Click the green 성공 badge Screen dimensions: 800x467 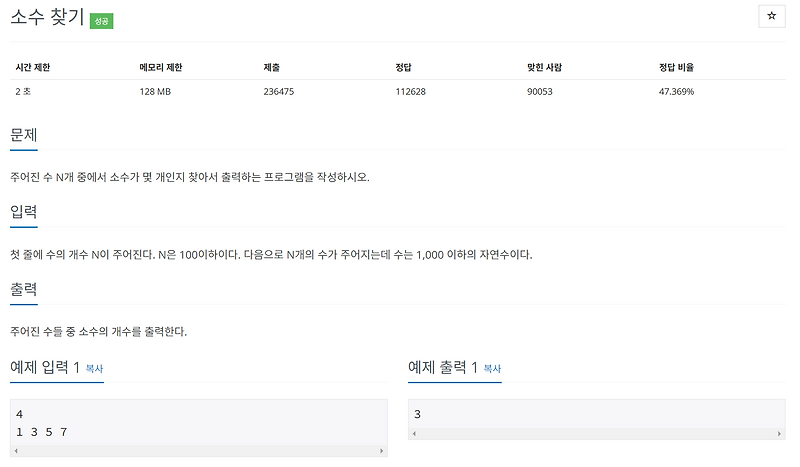(102, 21)
